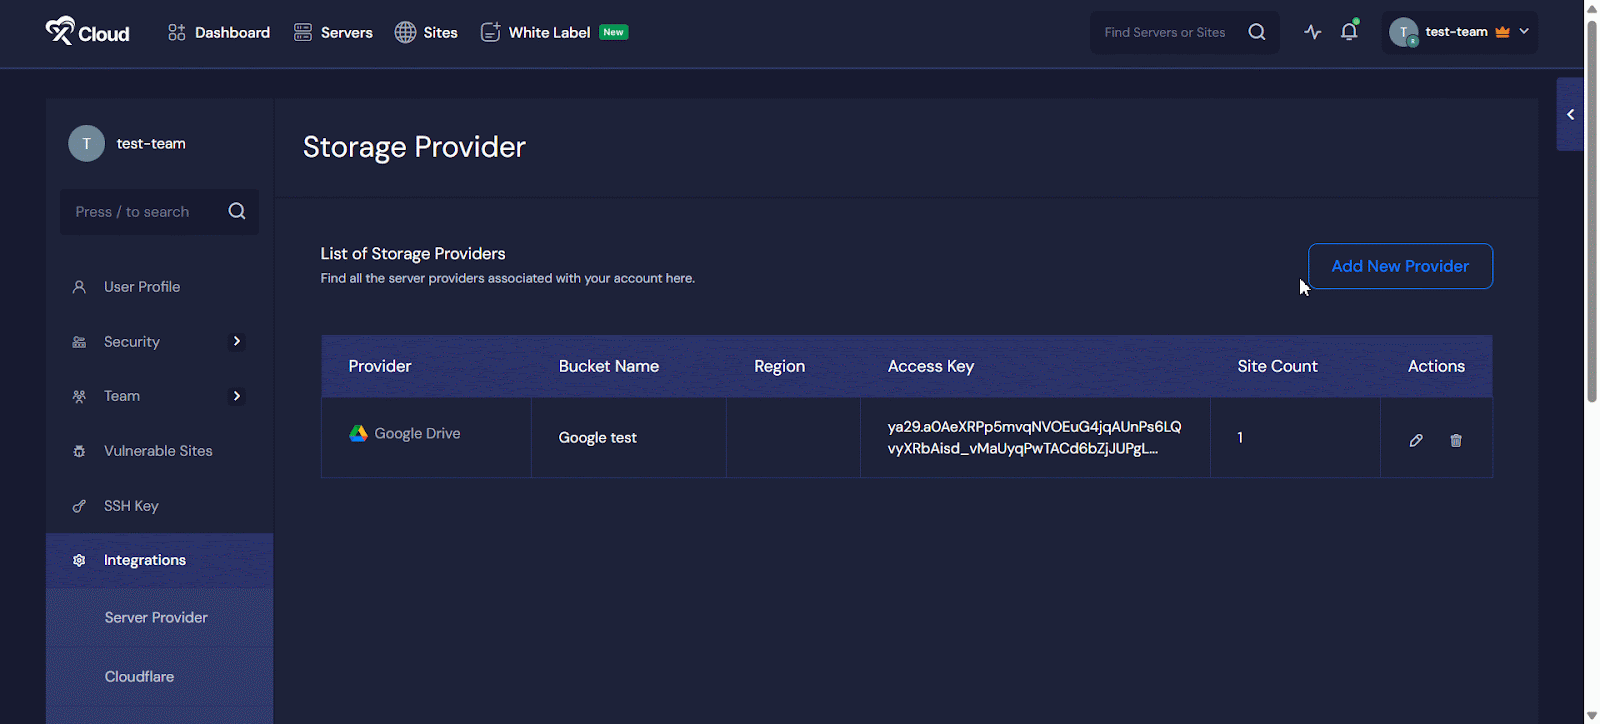Open Servers from the top menu

click(333, 32)
